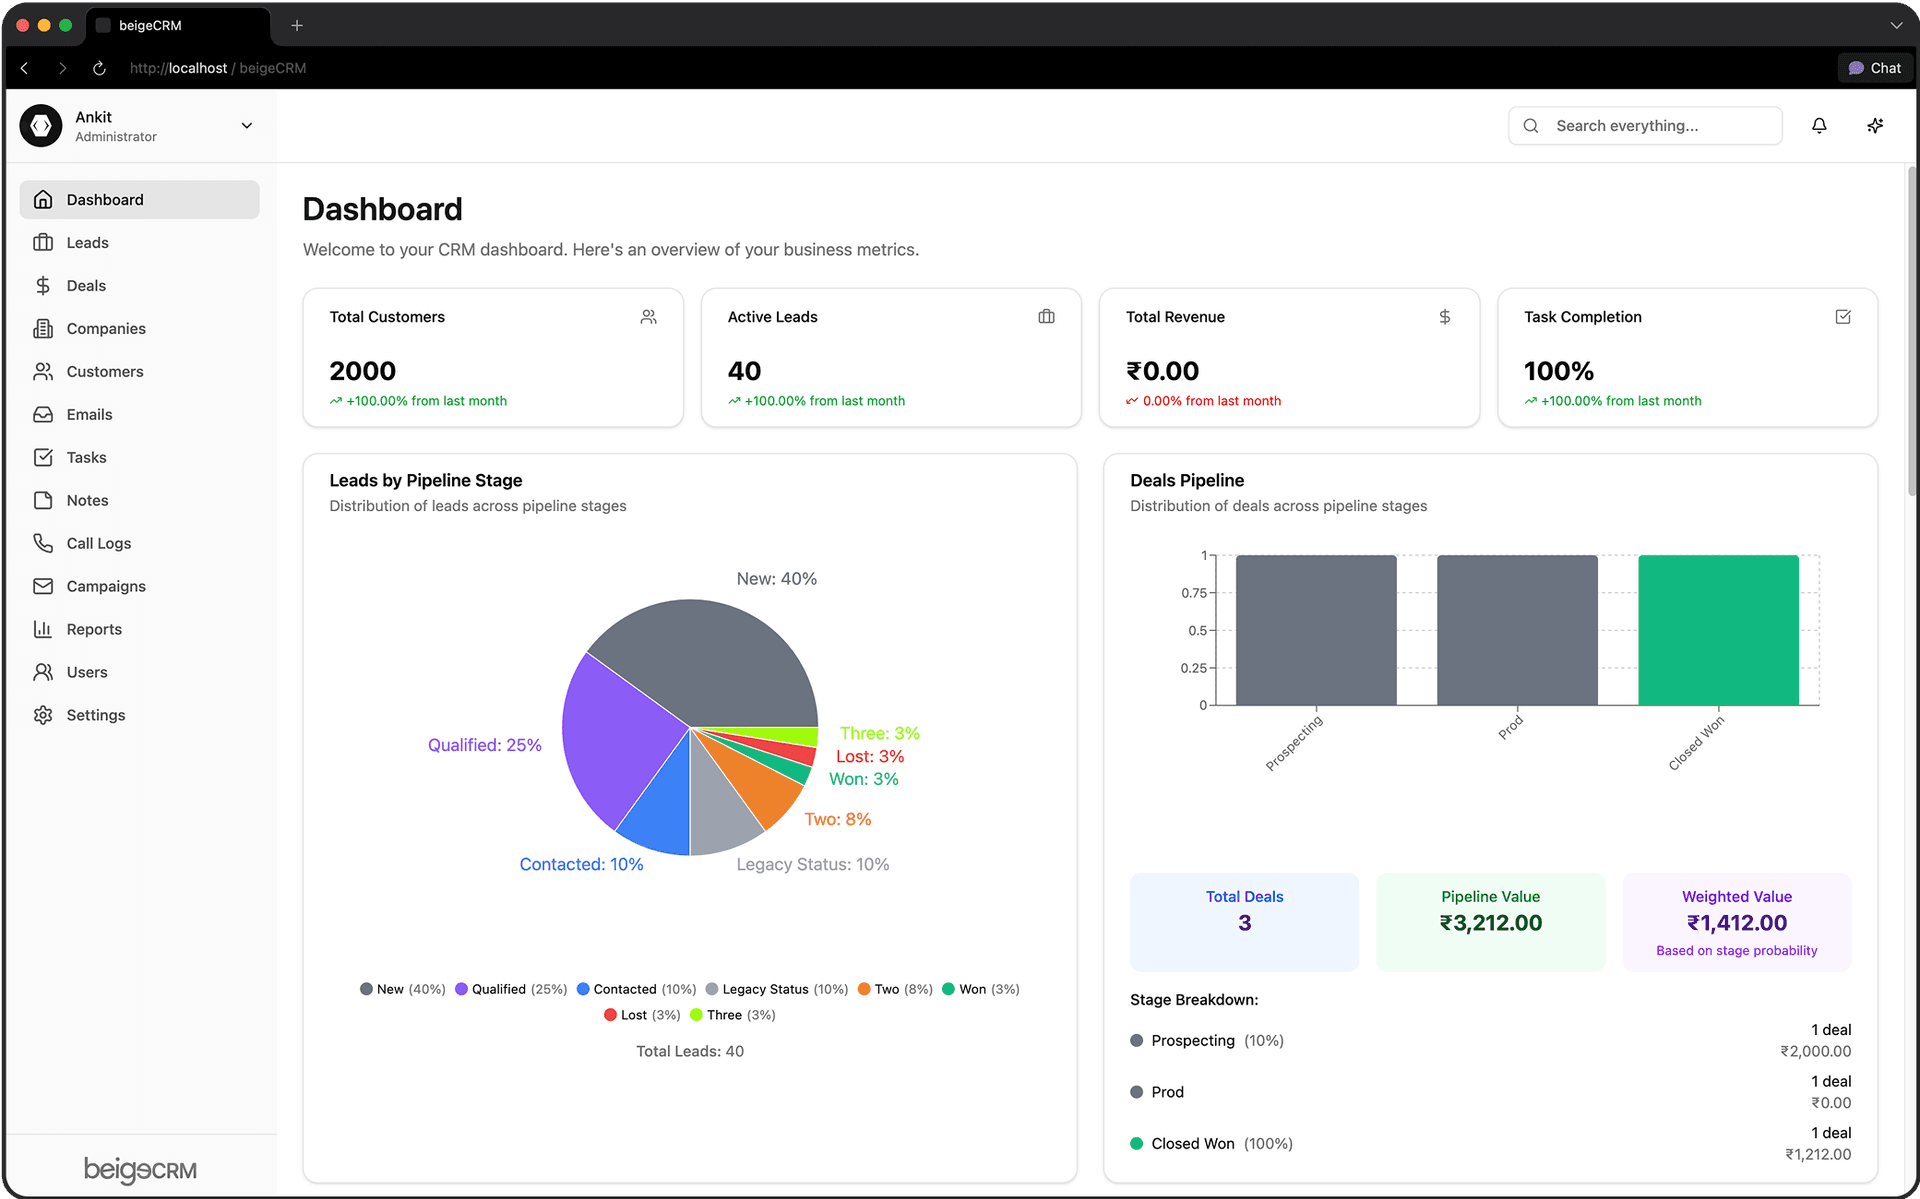Click the Leads briefcase icon in sidebar
Viewport: 1920px width, 1199px height.
pyautogui.click(x=43, y=243)
